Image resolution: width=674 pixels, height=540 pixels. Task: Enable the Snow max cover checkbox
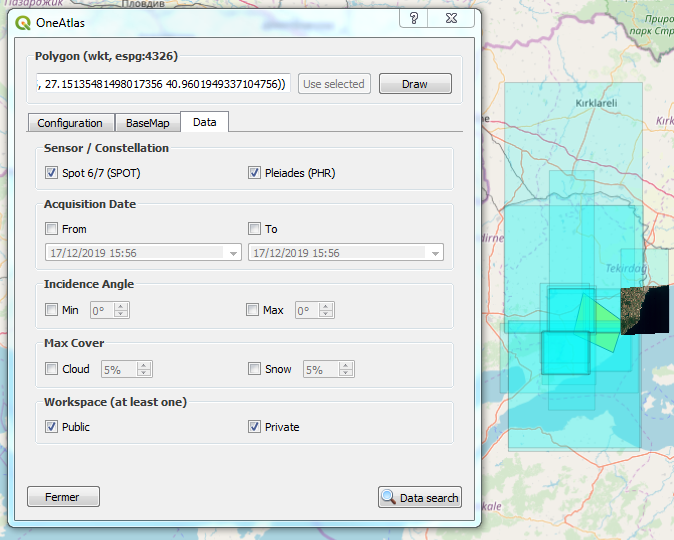click(x=254, y=369)
